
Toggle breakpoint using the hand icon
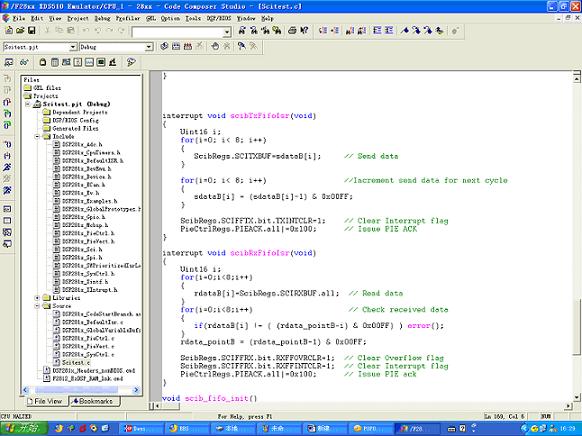coord(215,46)
